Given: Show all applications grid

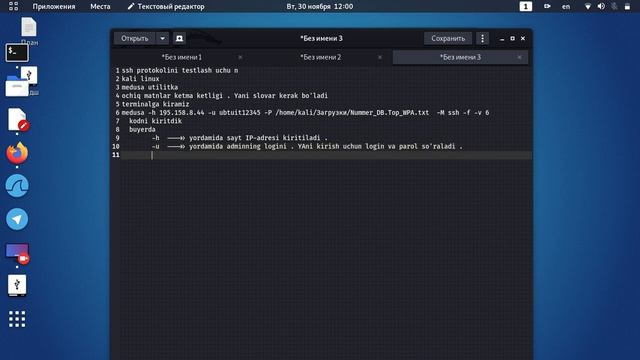Looking at the screenshot, I should tap(17, 319).
